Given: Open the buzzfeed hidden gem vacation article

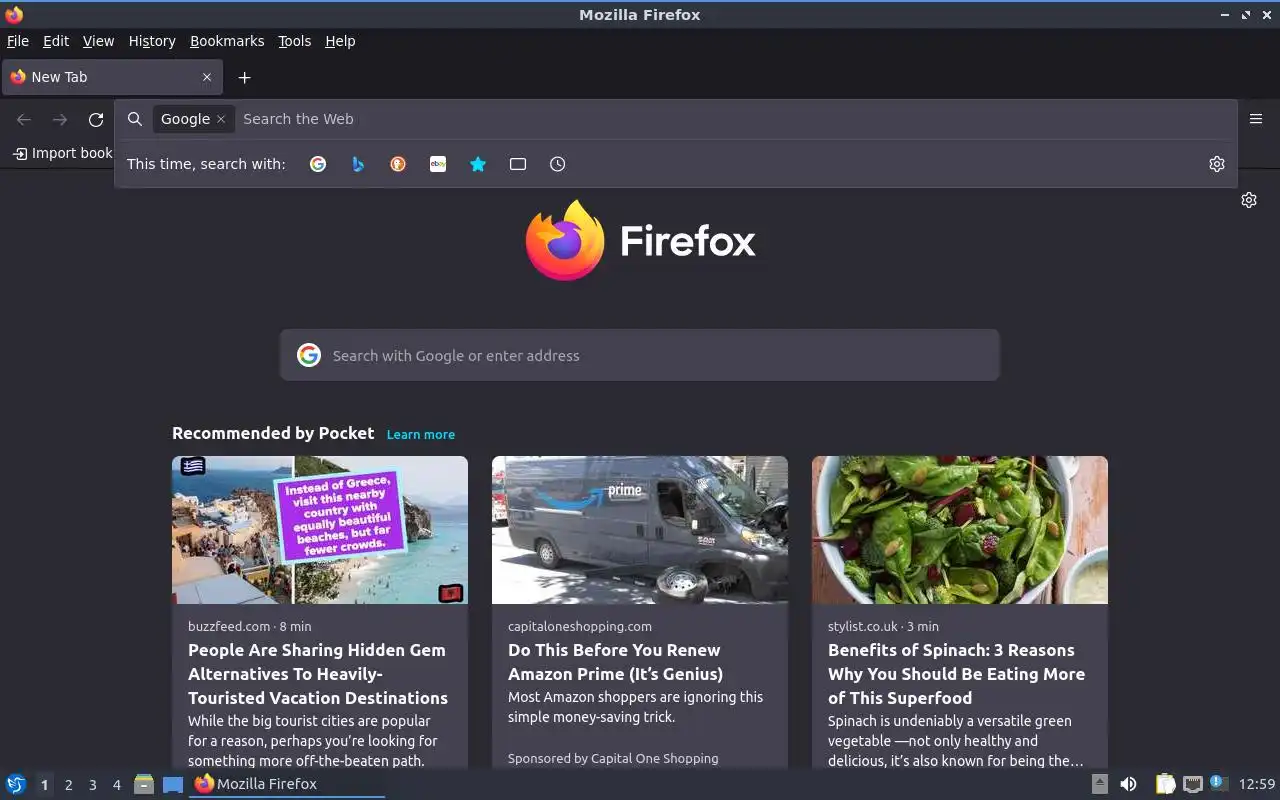Looking at the screenshot, I should coord(318,673).
